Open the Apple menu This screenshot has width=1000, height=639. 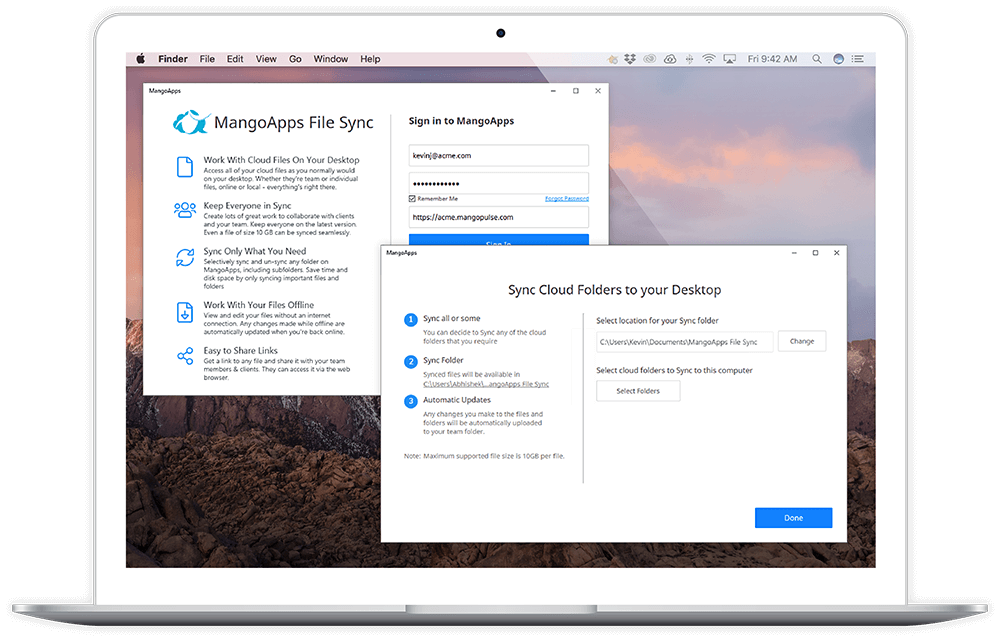[x=140, y=59]
